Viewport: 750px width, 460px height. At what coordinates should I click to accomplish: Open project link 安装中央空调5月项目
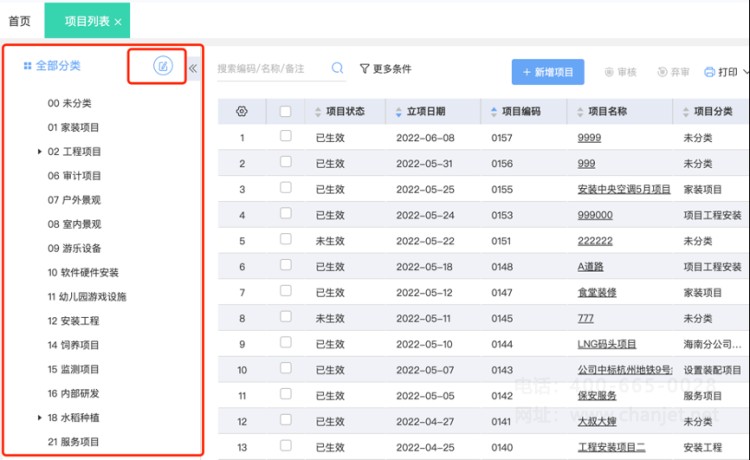624,189
